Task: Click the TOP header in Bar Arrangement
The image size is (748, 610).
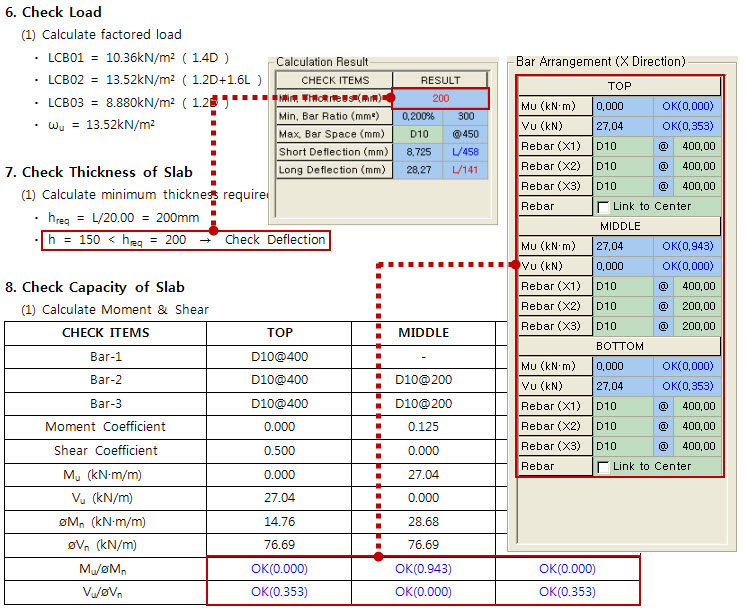Action: click(x=620, y=86)
